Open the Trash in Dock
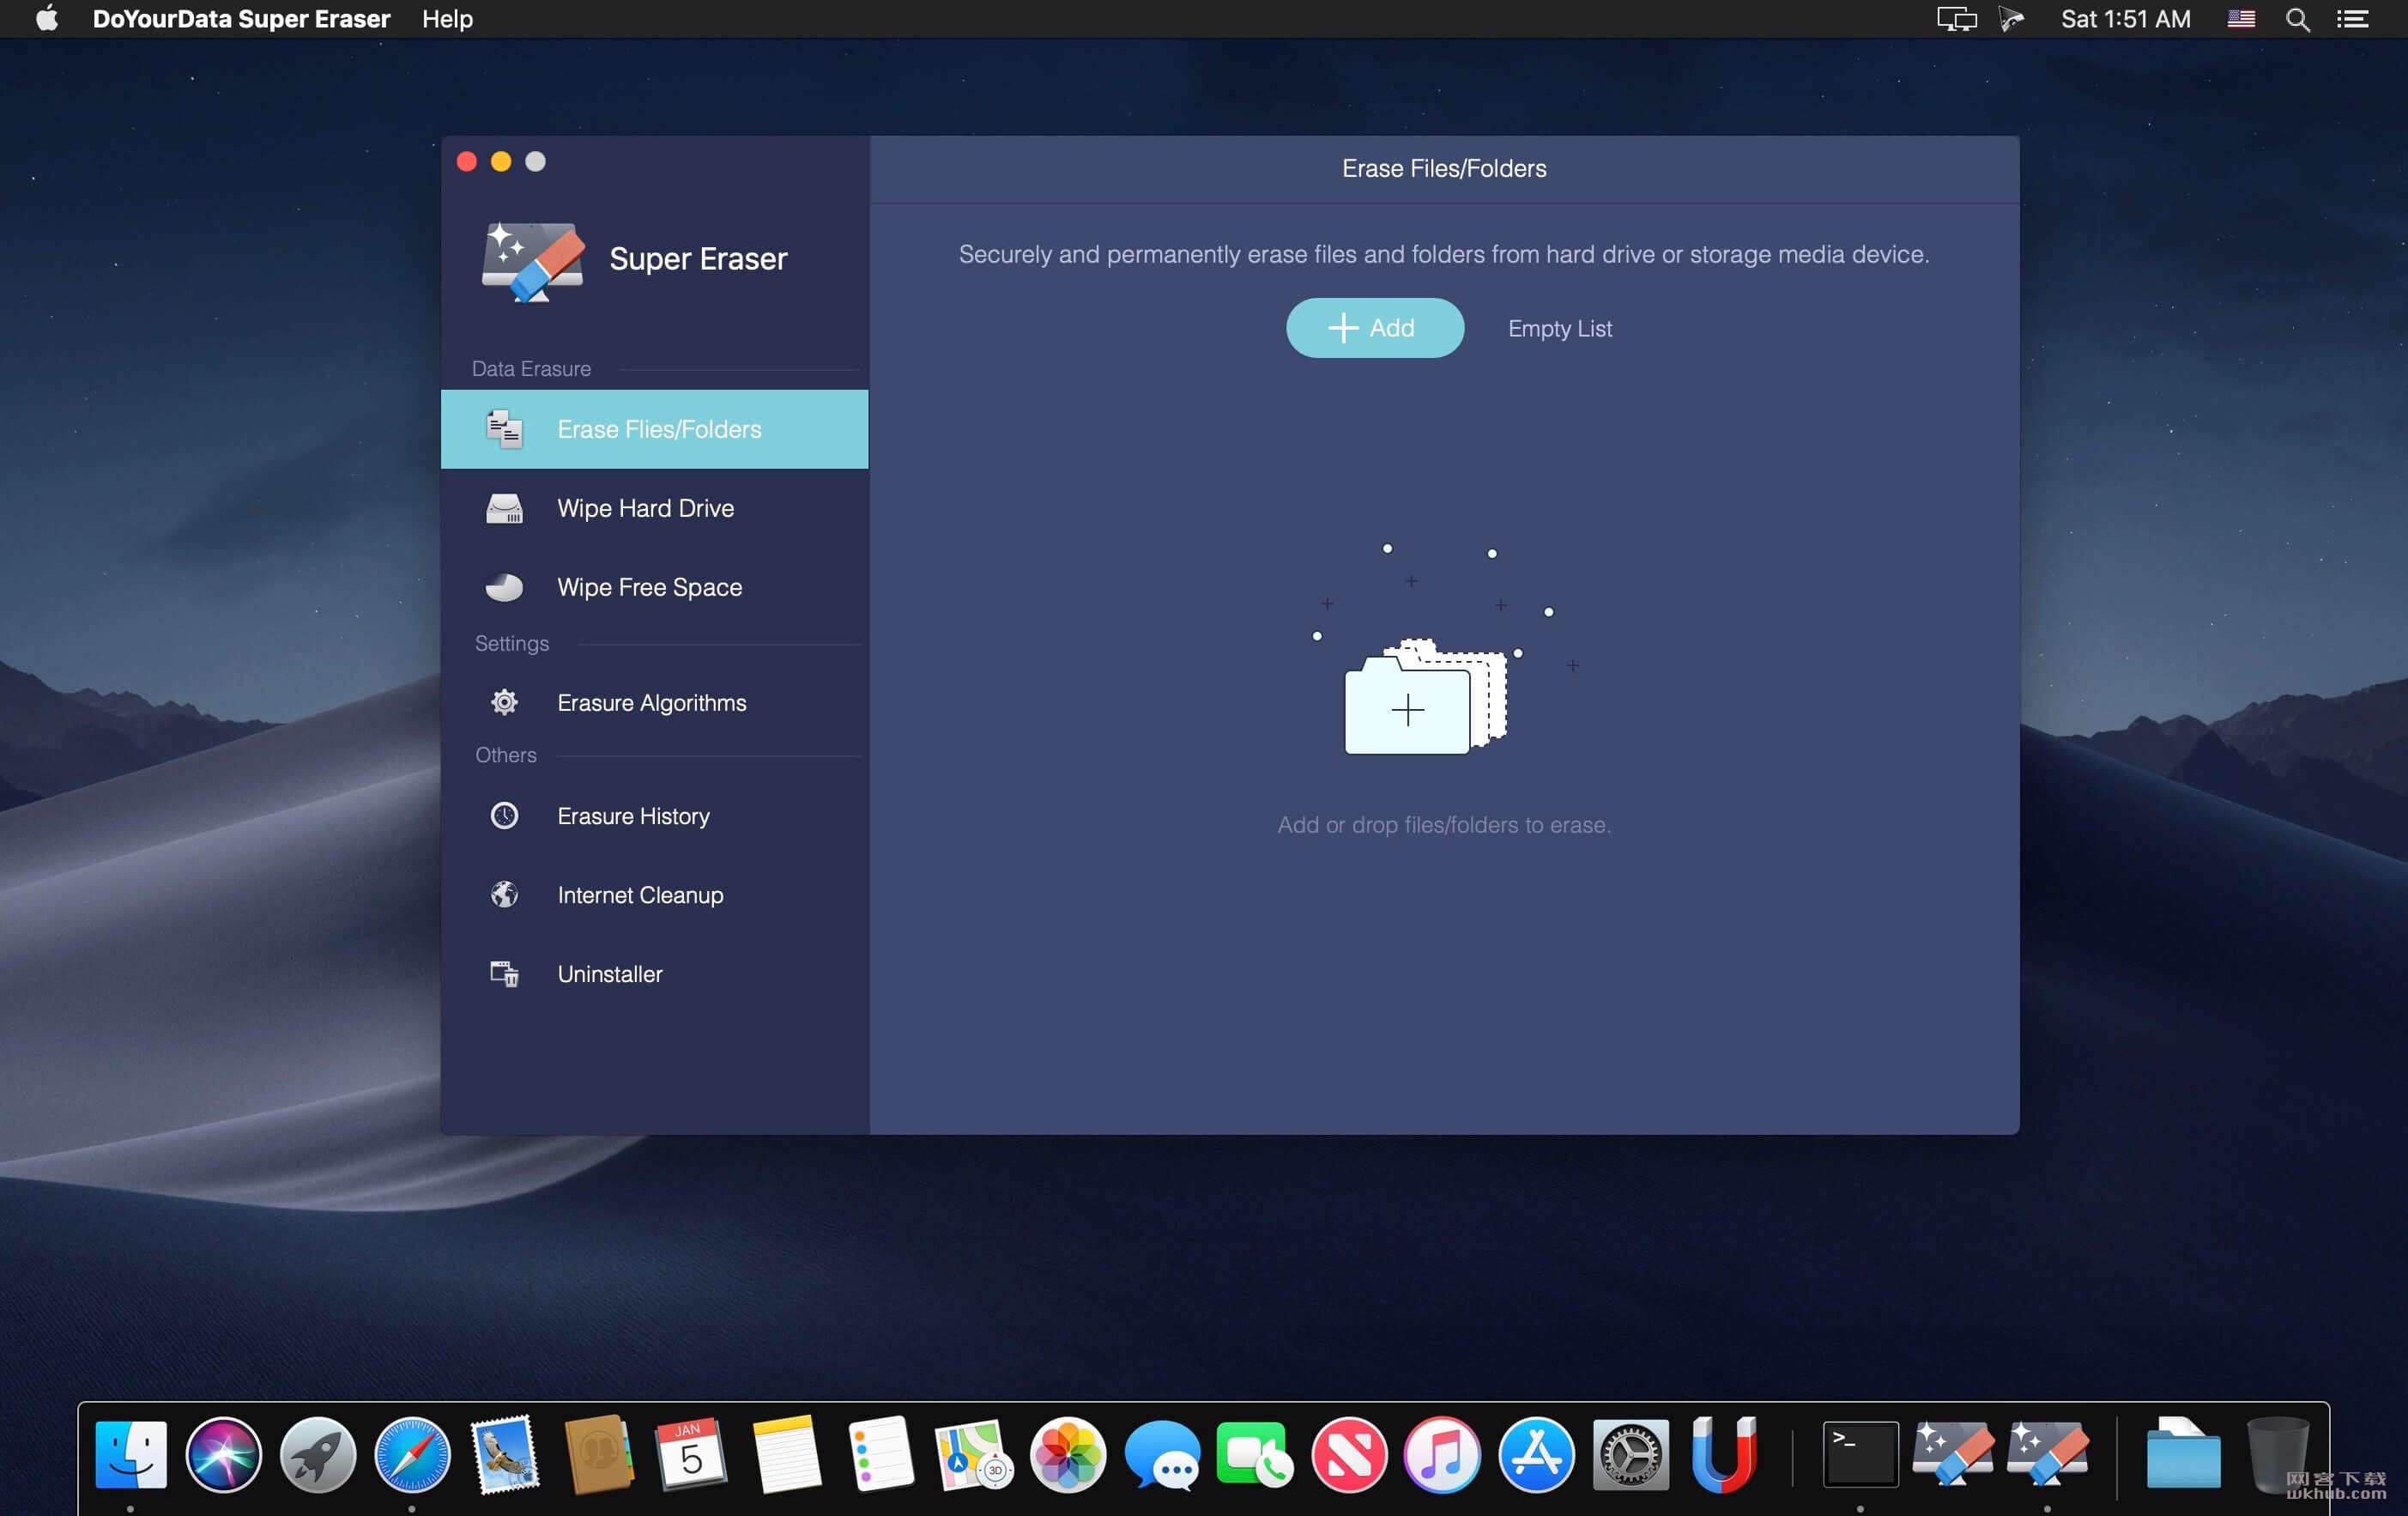Viewport: 2408px width, 1516px height. click(2277, 1454)
